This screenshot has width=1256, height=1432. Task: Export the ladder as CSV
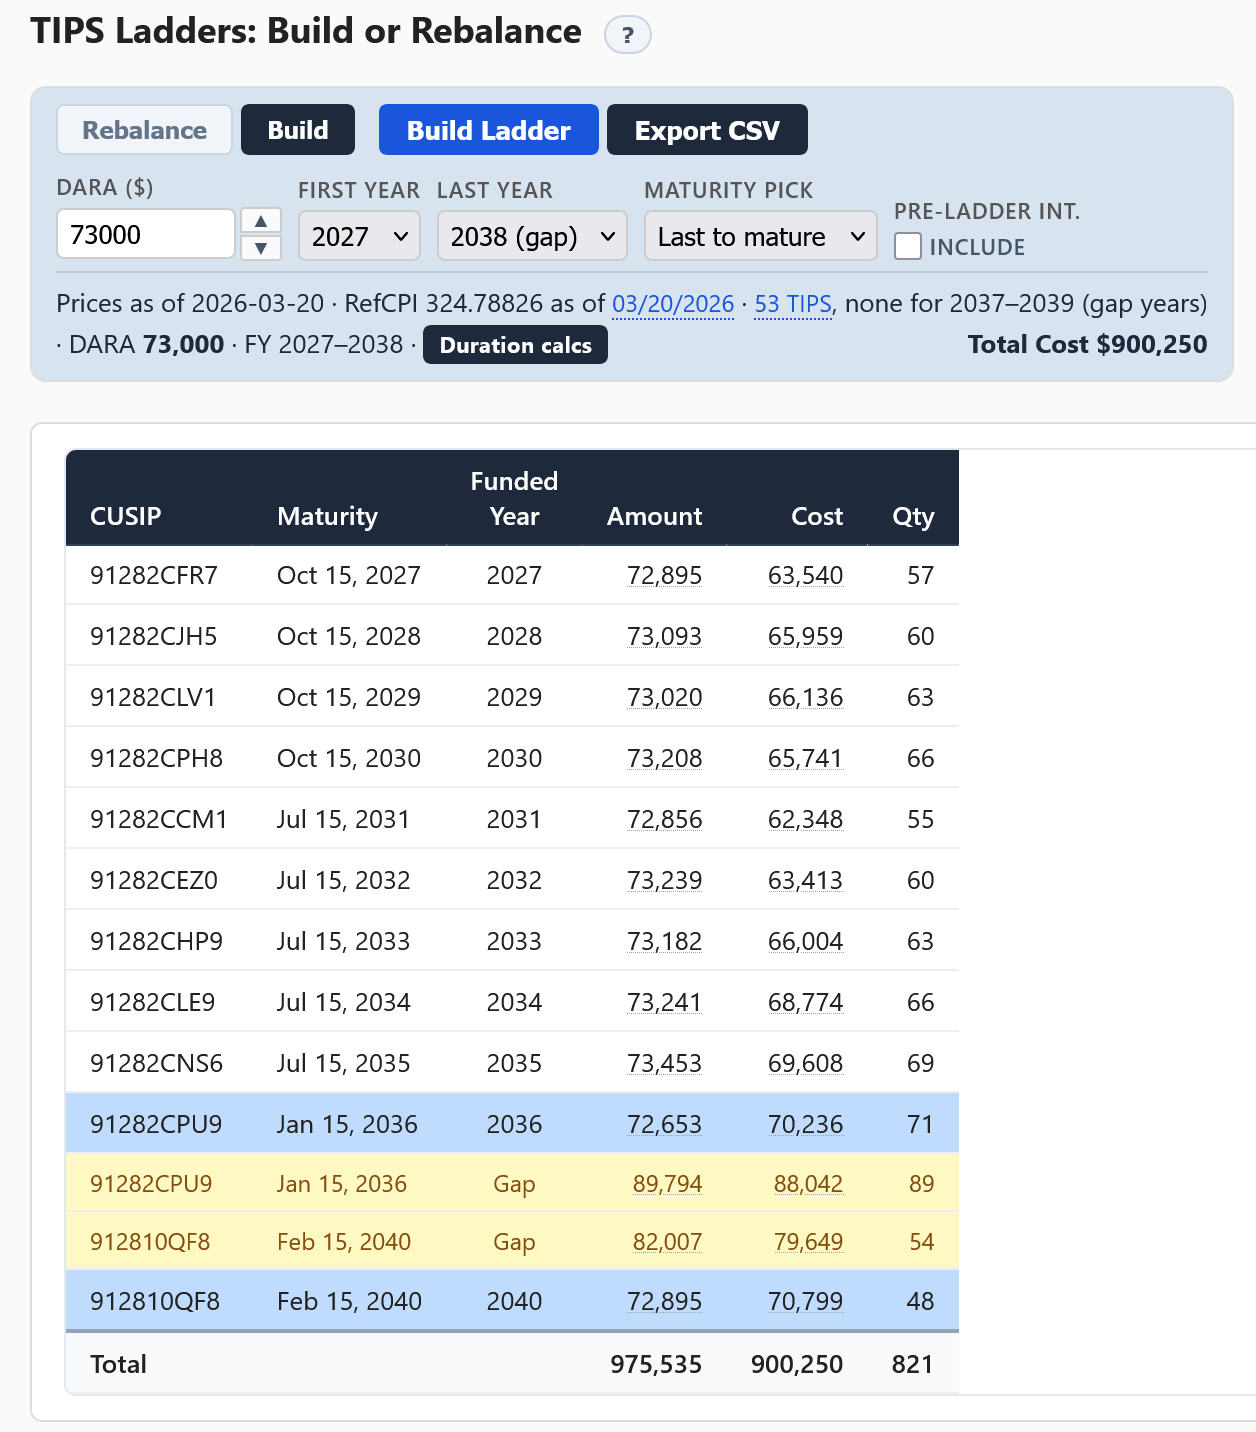pos(707,130)
